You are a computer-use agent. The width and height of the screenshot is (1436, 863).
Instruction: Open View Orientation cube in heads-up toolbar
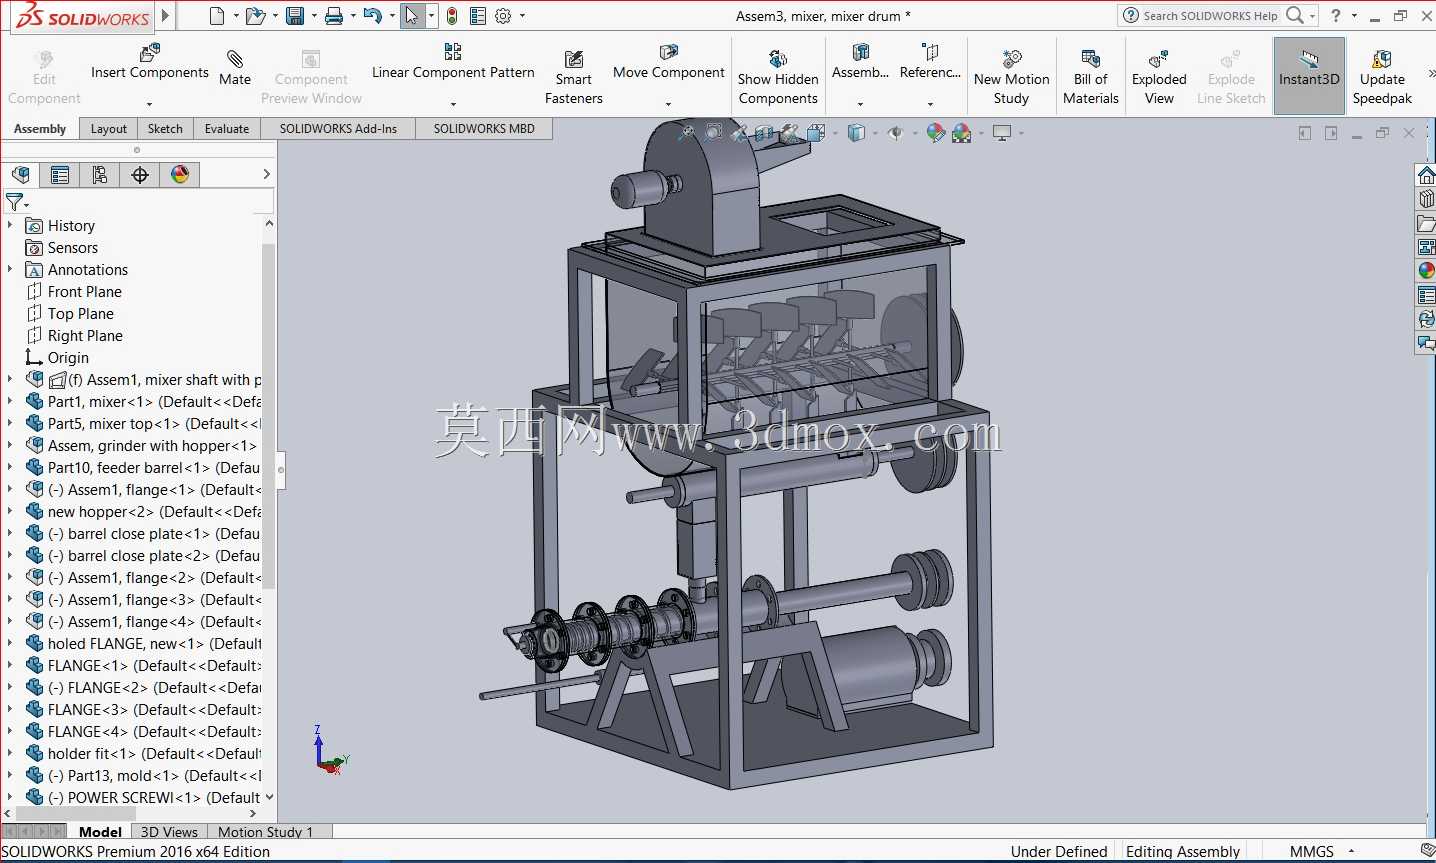[x=817, y=132]
